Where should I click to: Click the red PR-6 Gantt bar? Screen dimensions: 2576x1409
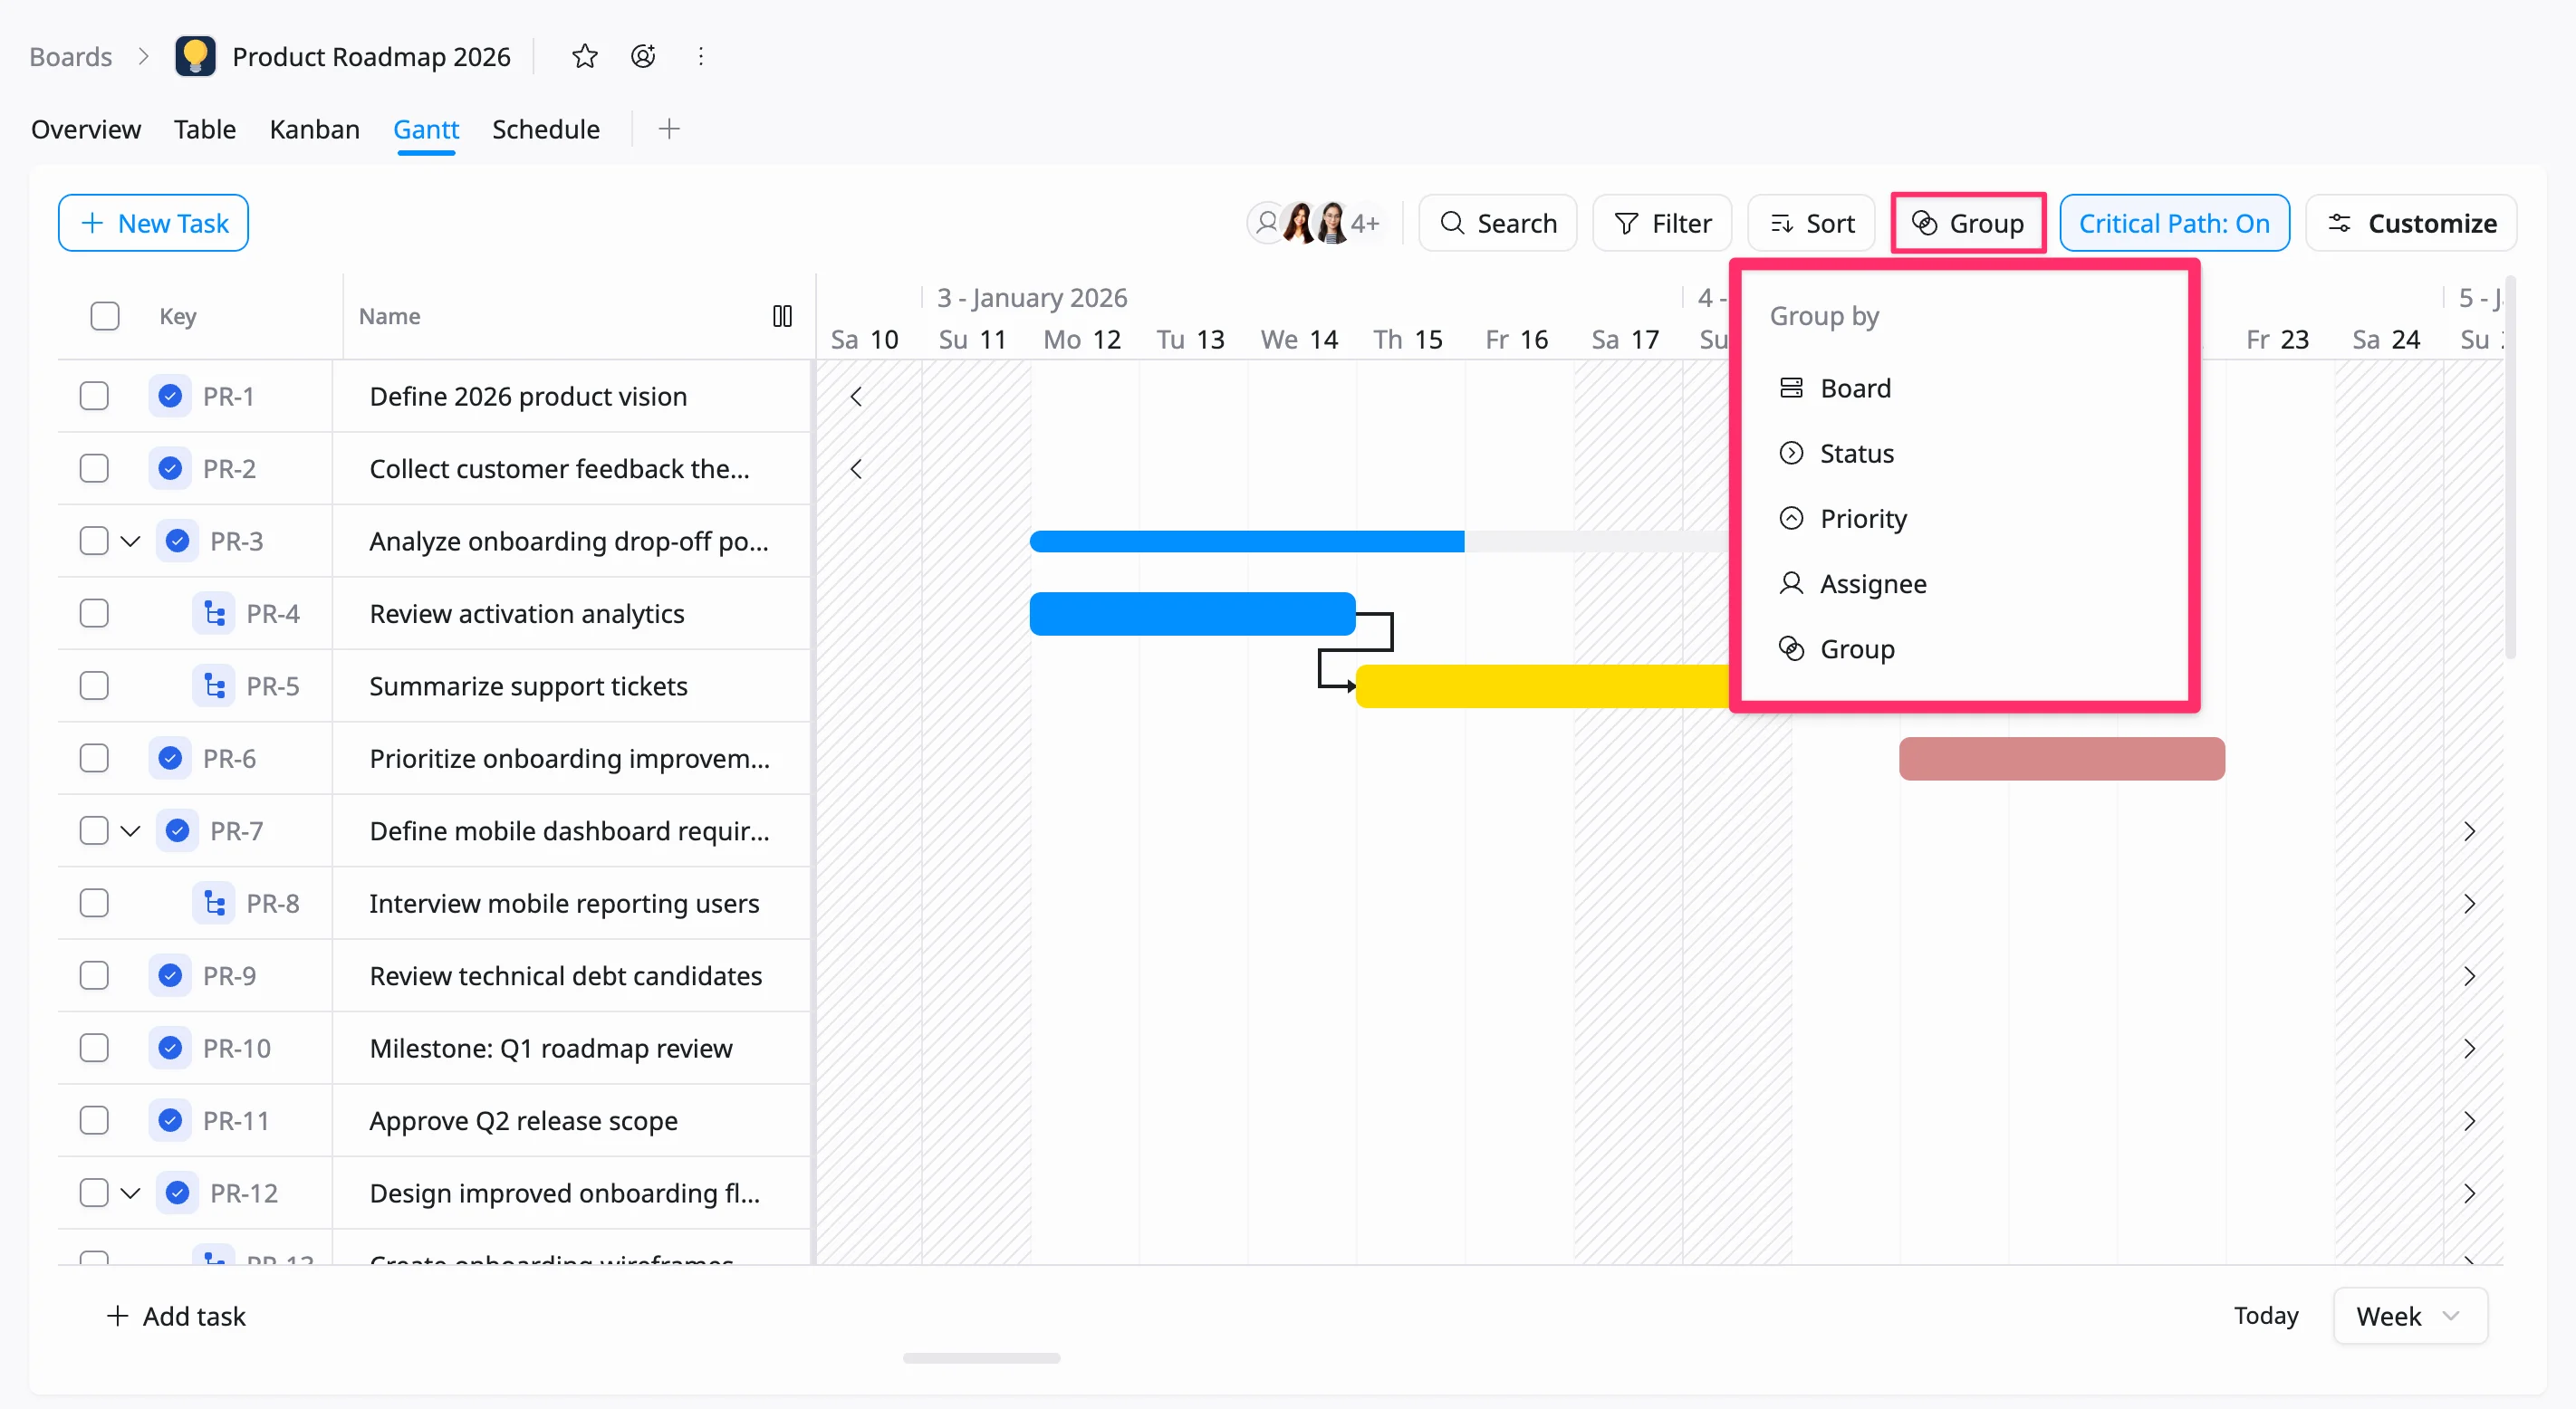[x=2062, y=759]
